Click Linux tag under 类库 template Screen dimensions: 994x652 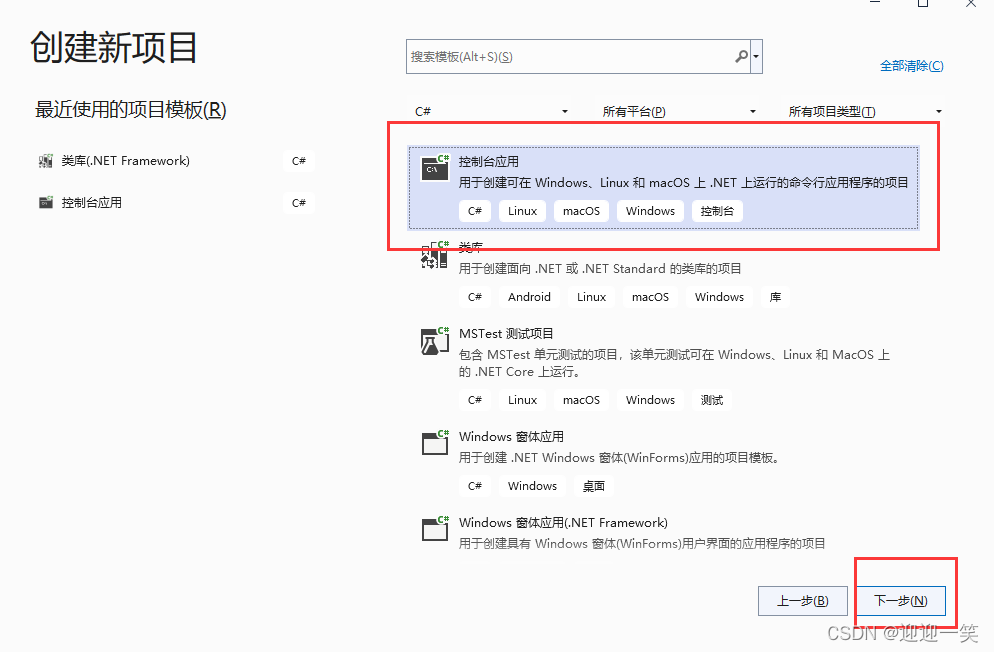591,297
